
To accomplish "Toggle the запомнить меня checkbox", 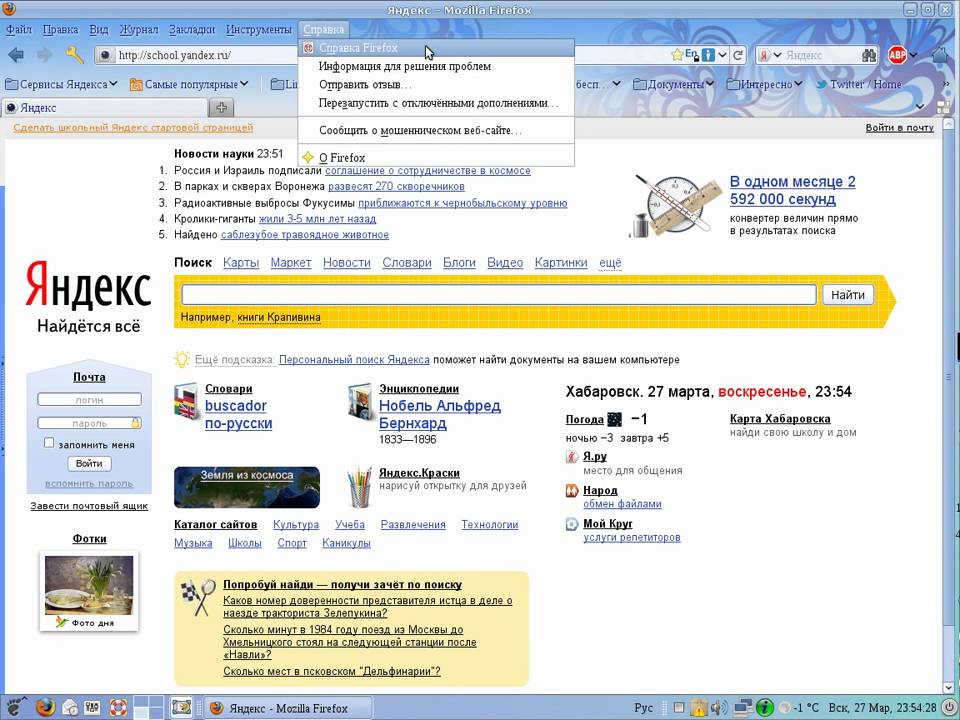I will tap(49, 443).
